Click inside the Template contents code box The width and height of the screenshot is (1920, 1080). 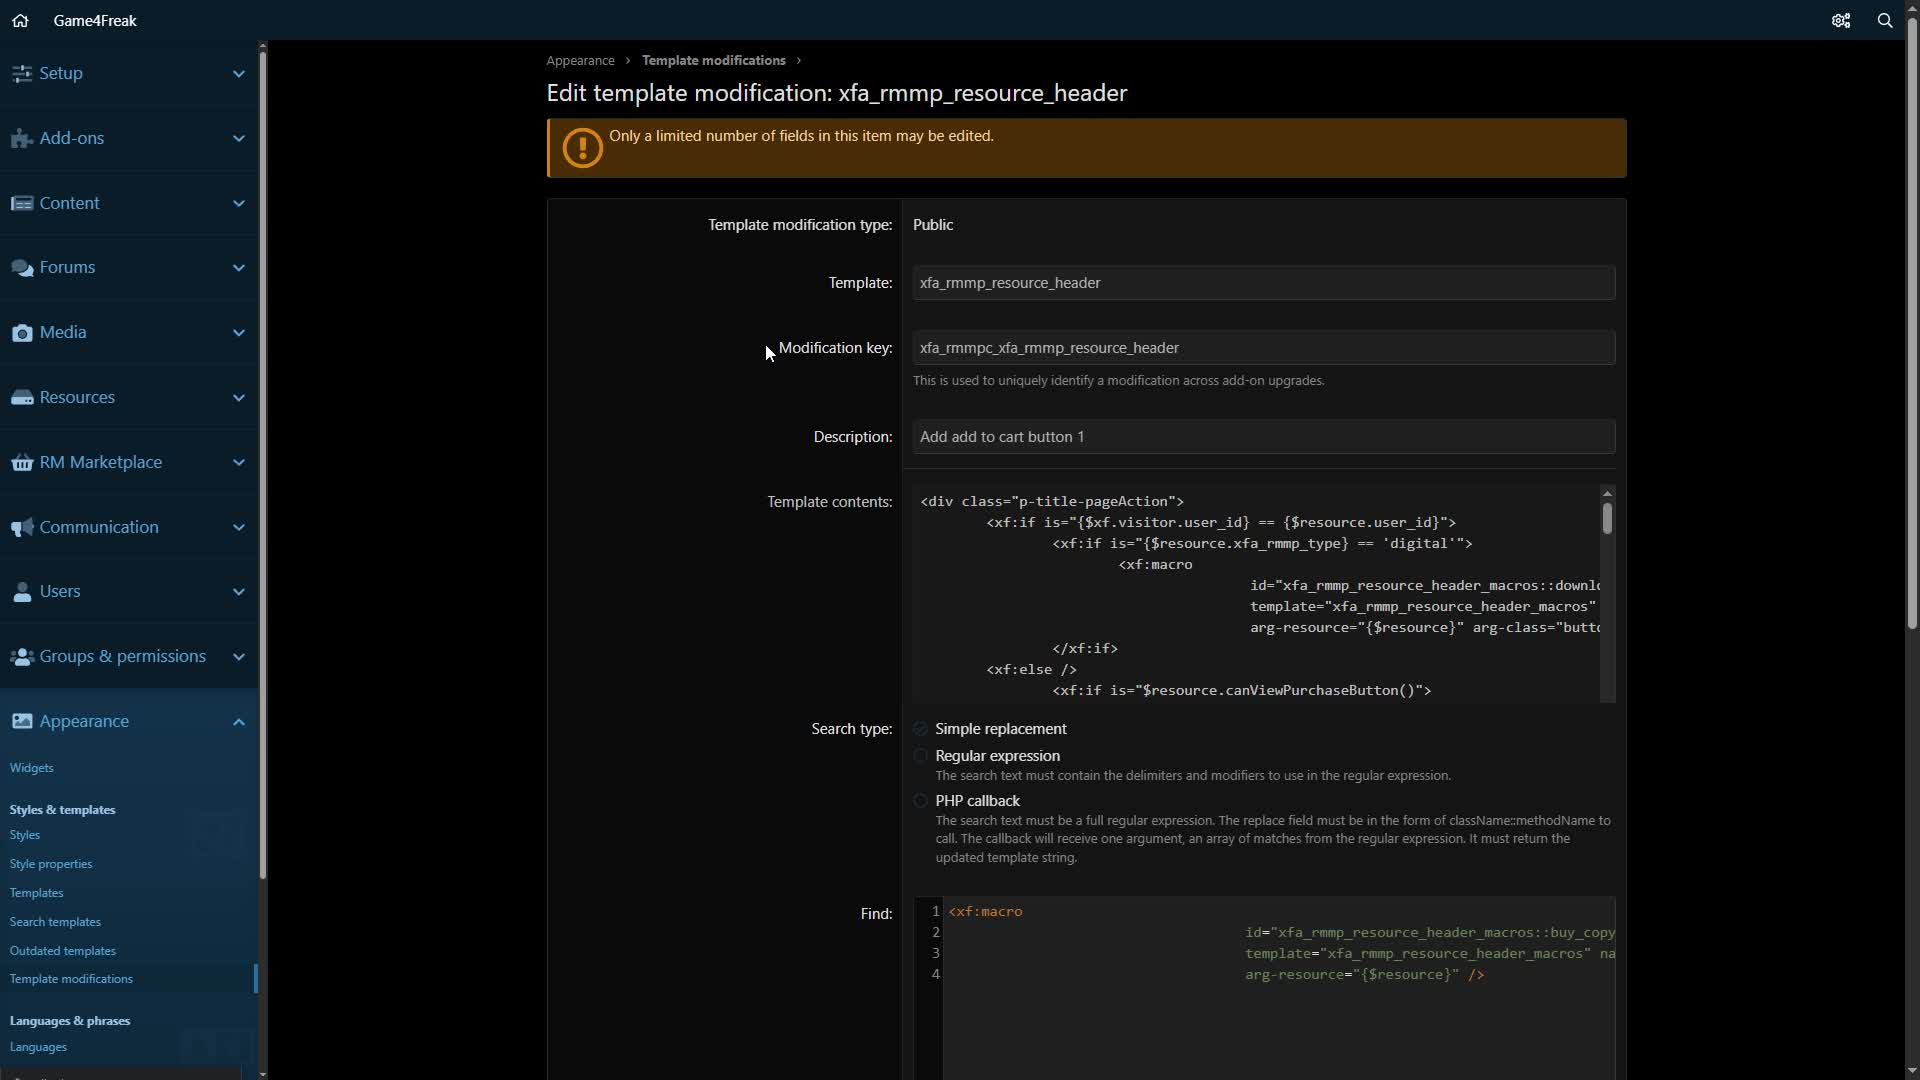[x=1255, y=595]
